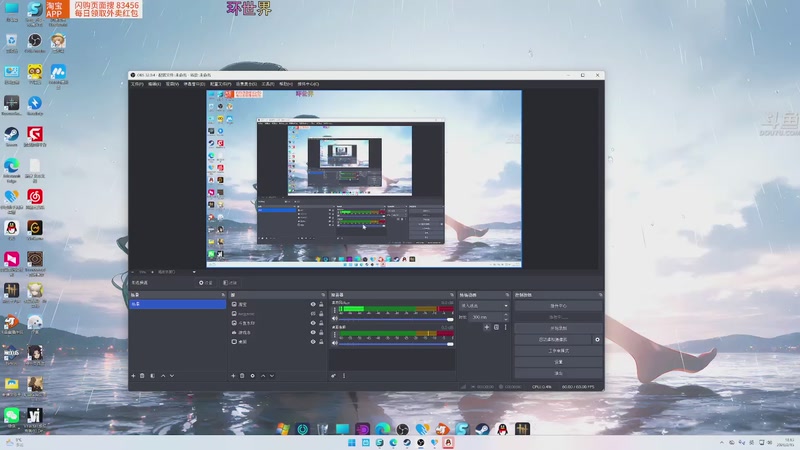The height and width of the screenshot is (450, 800).
Task: Open the 编辑 menu in OBS
Action: (155, 84)
